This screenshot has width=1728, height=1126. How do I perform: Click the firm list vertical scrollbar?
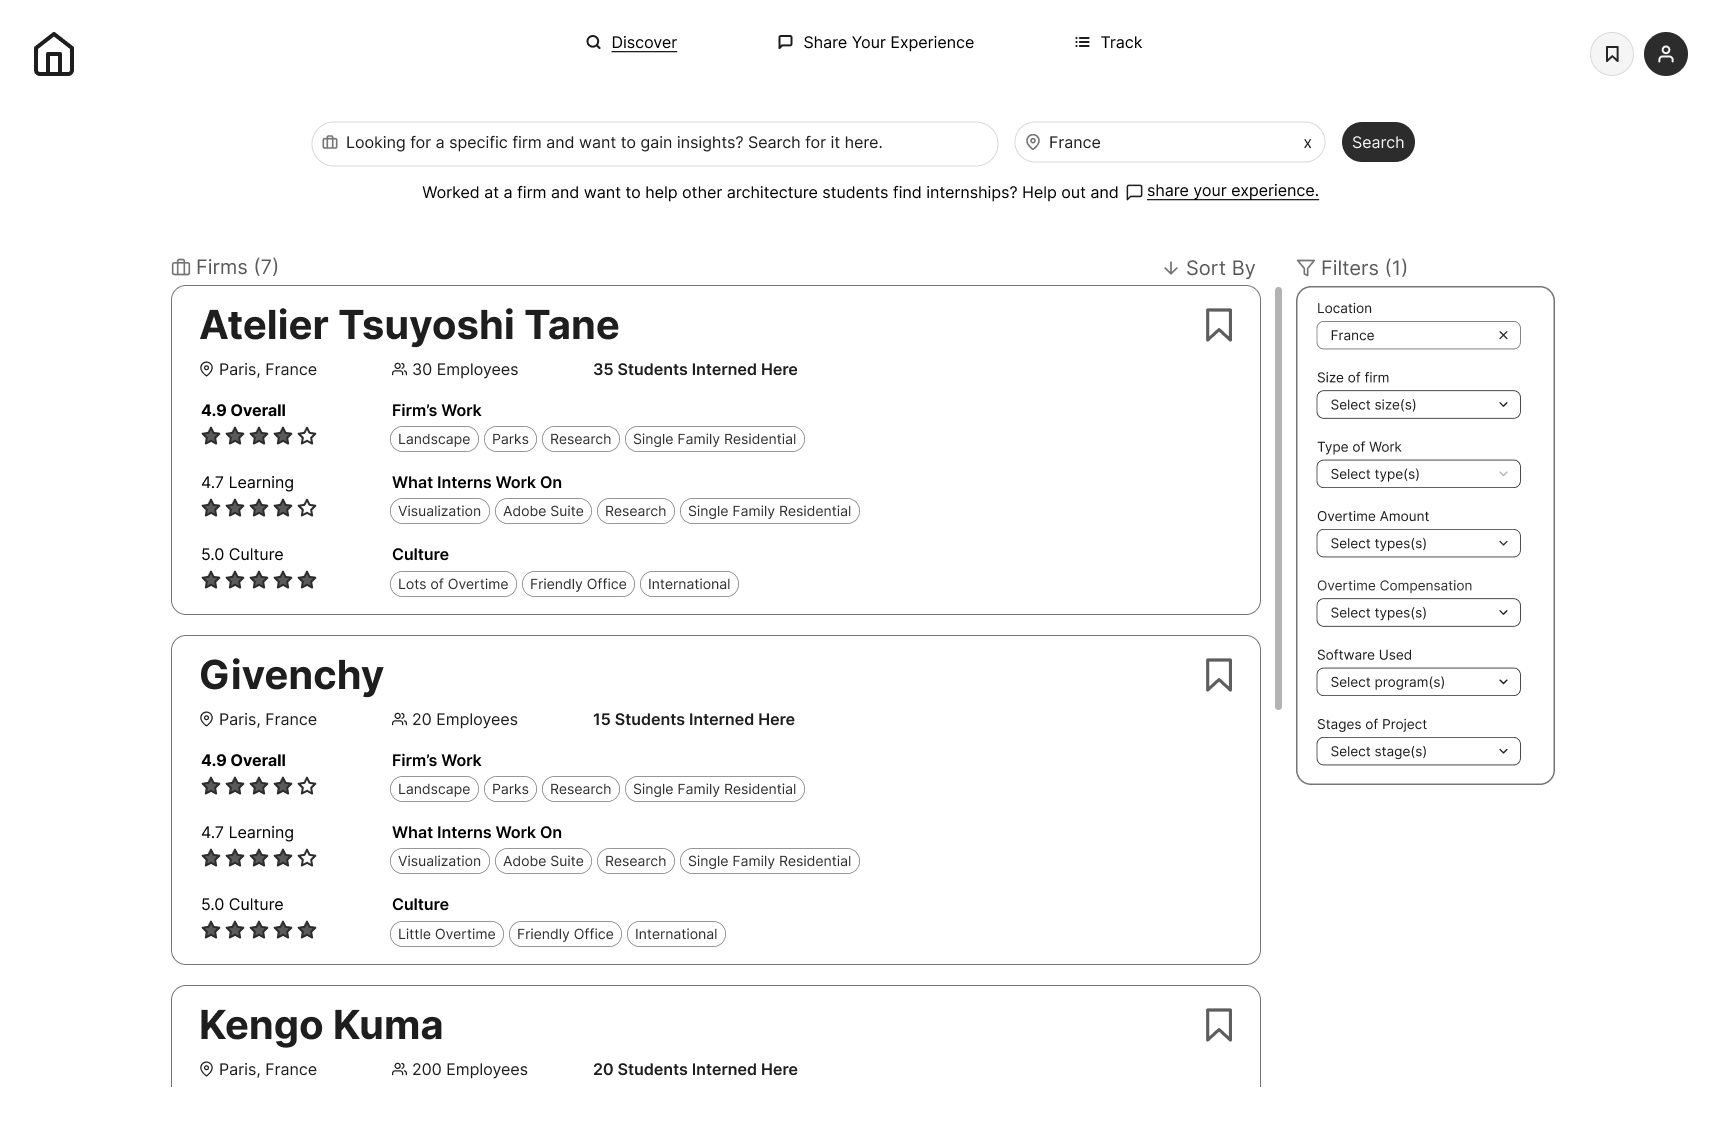point(1278,498)
